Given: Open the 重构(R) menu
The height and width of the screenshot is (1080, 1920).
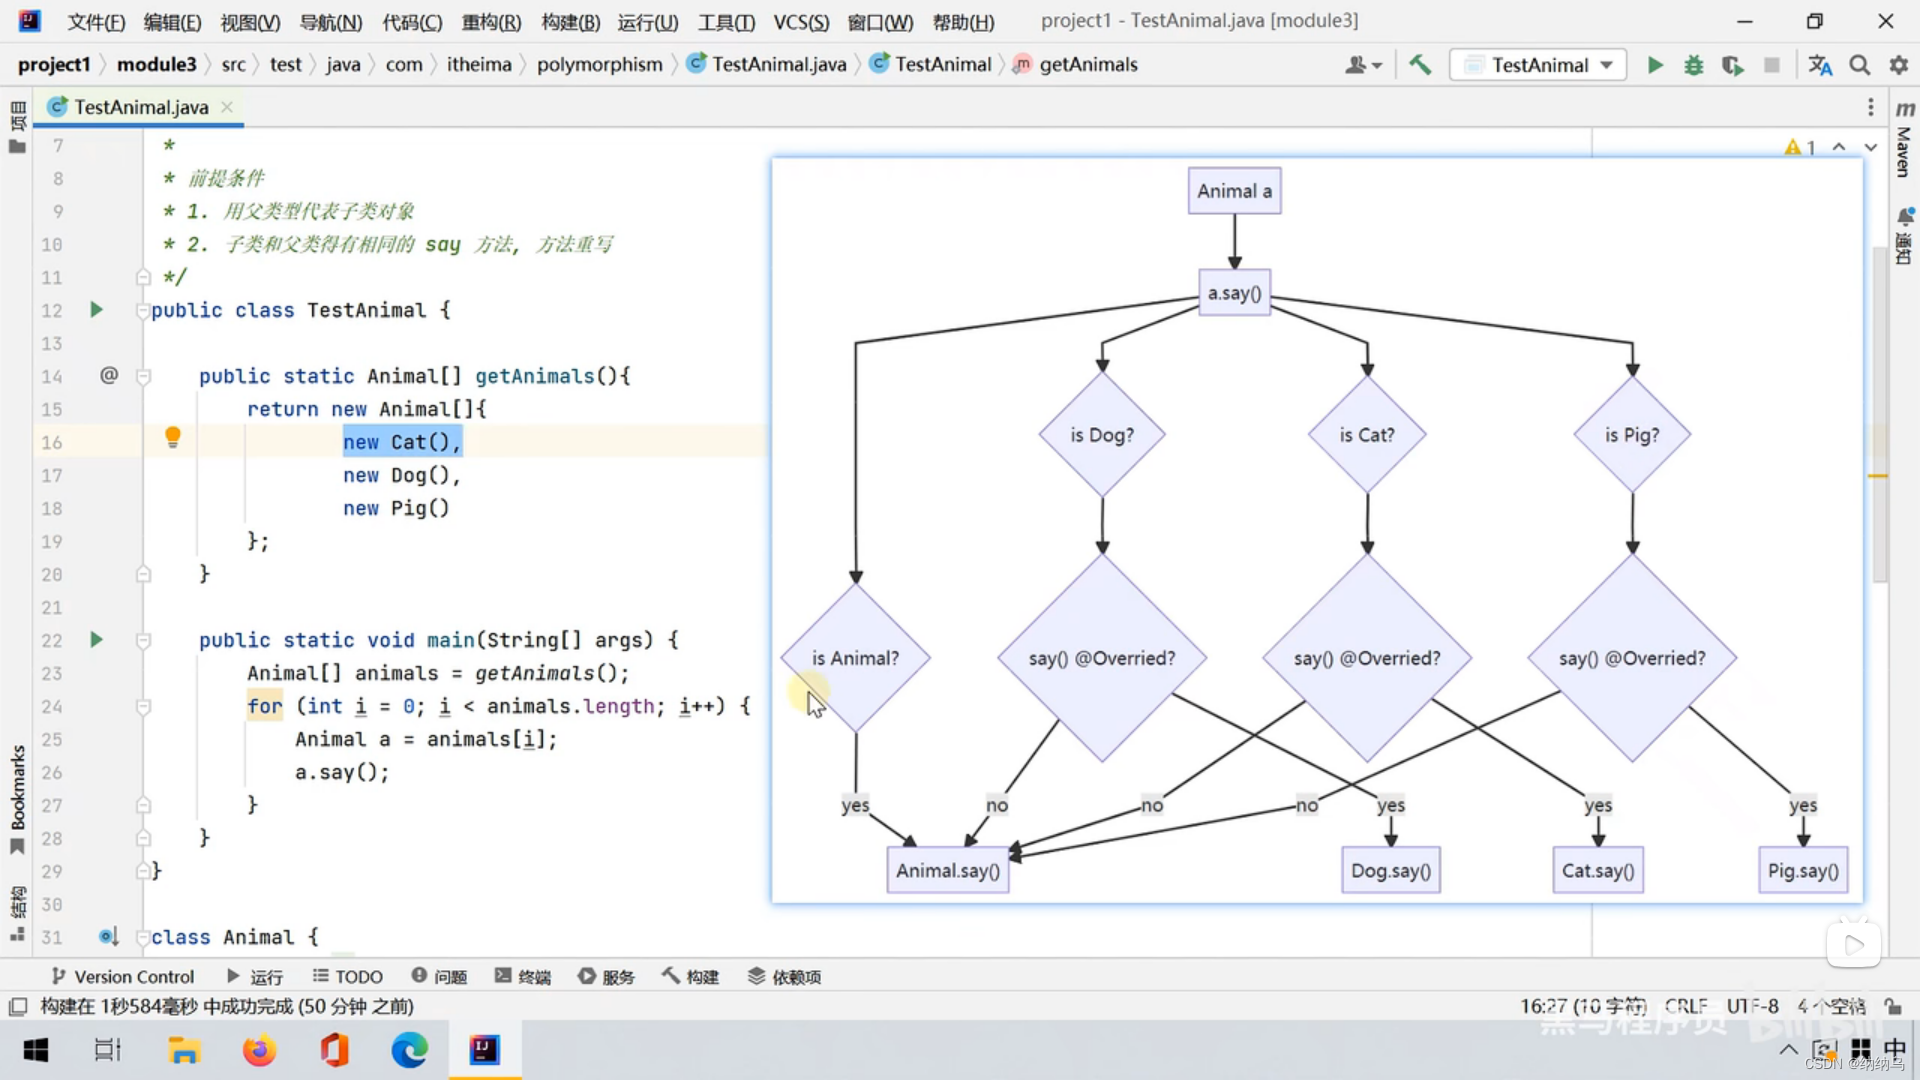Looking at the screenshot, I should tap(491, 22).
